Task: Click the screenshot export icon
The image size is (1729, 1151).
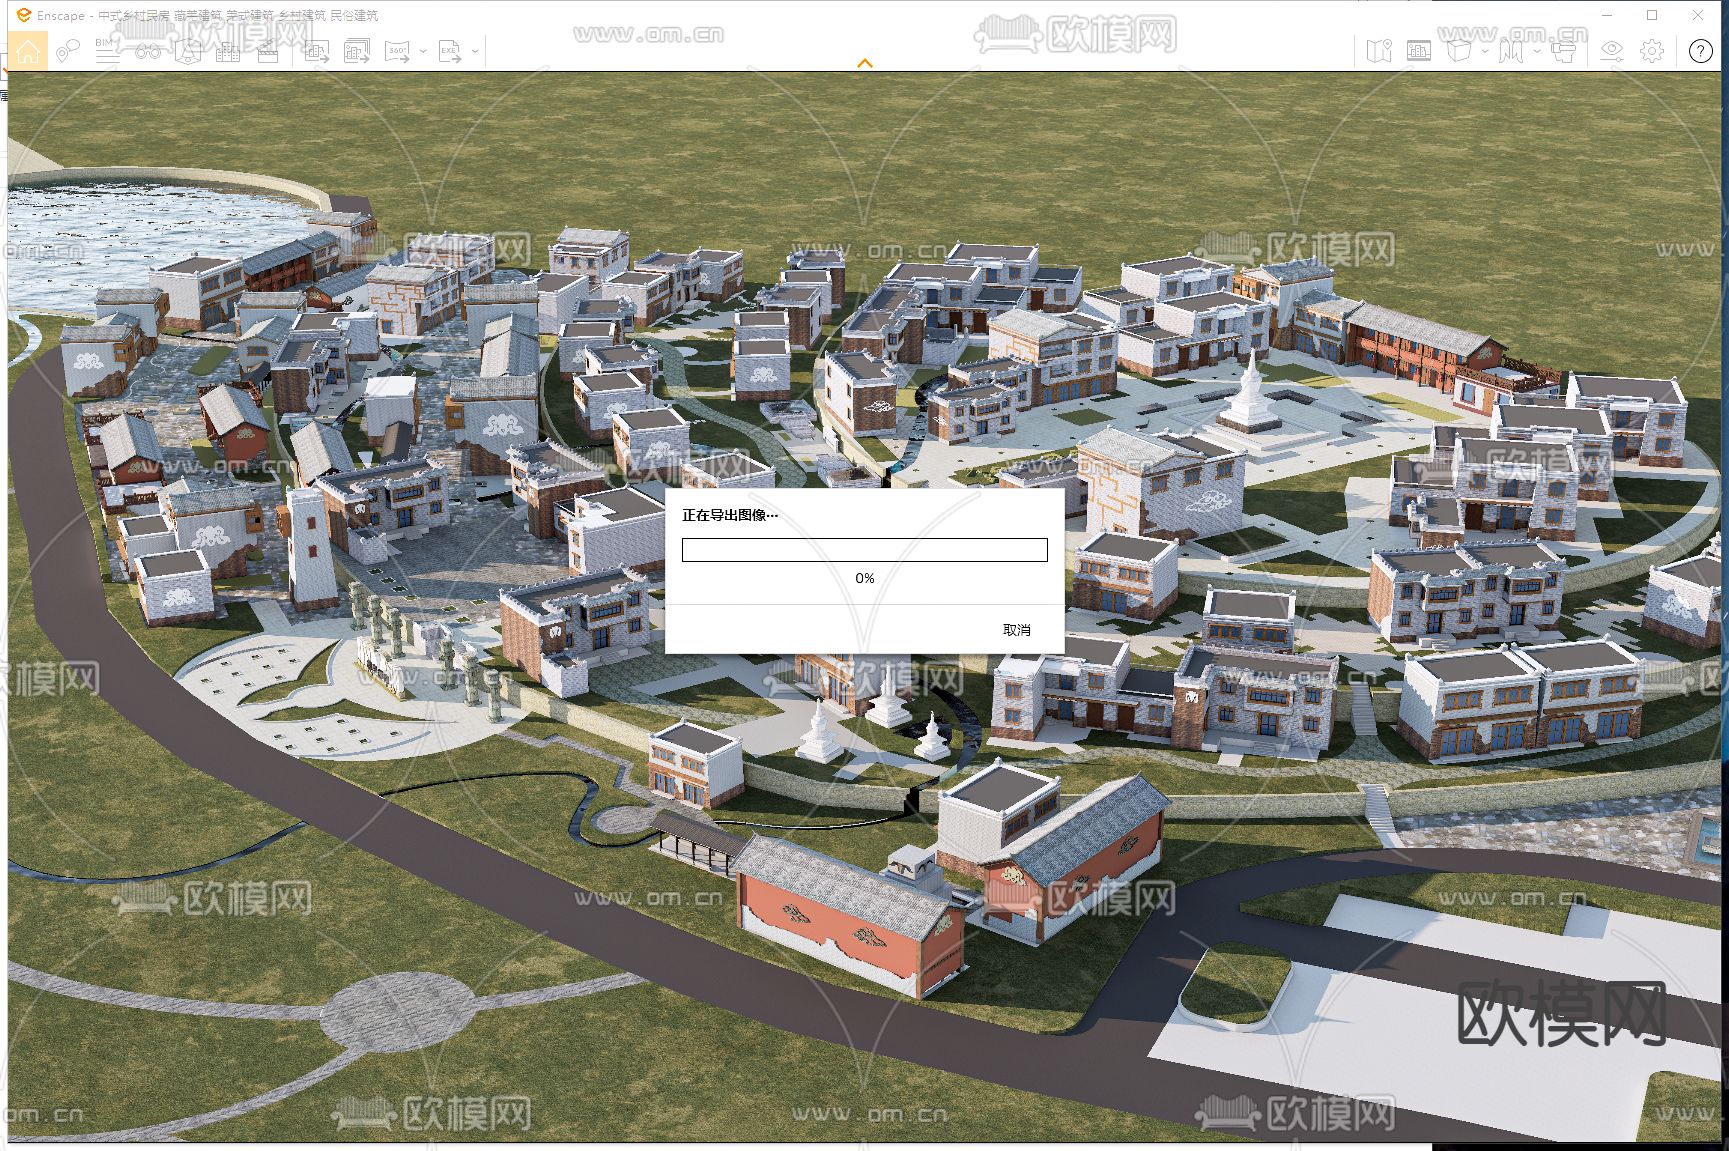Action: [x=317, y=51]
